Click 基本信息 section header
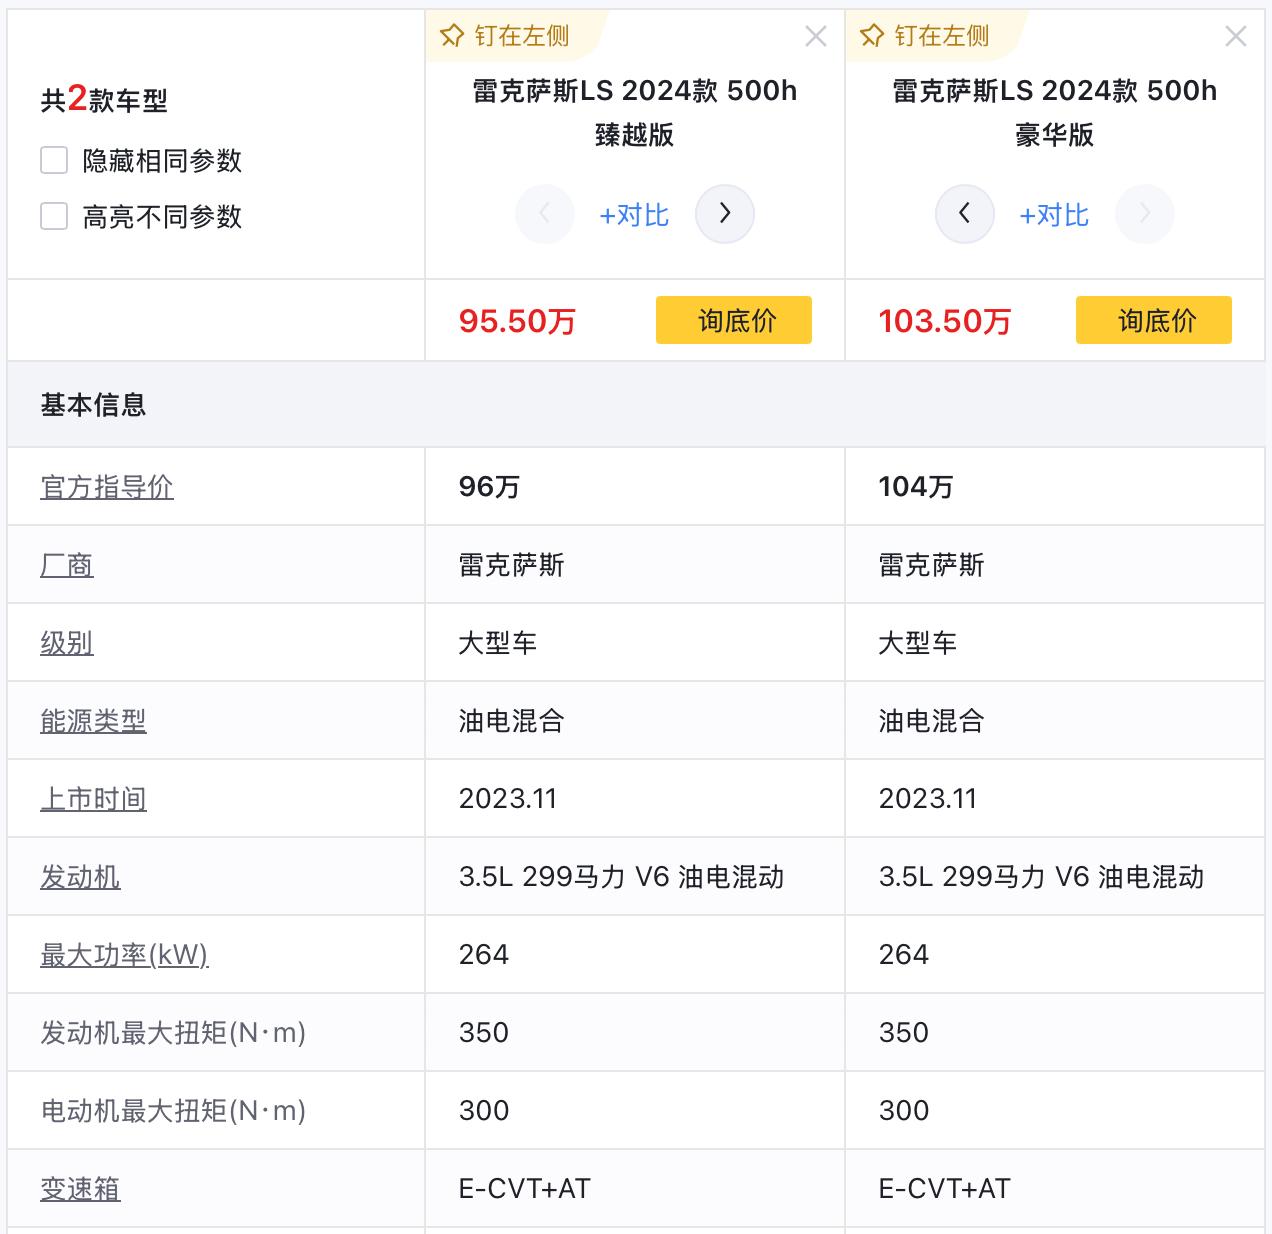Screen dimensions: 1272x1234 (x=93, y=405)
